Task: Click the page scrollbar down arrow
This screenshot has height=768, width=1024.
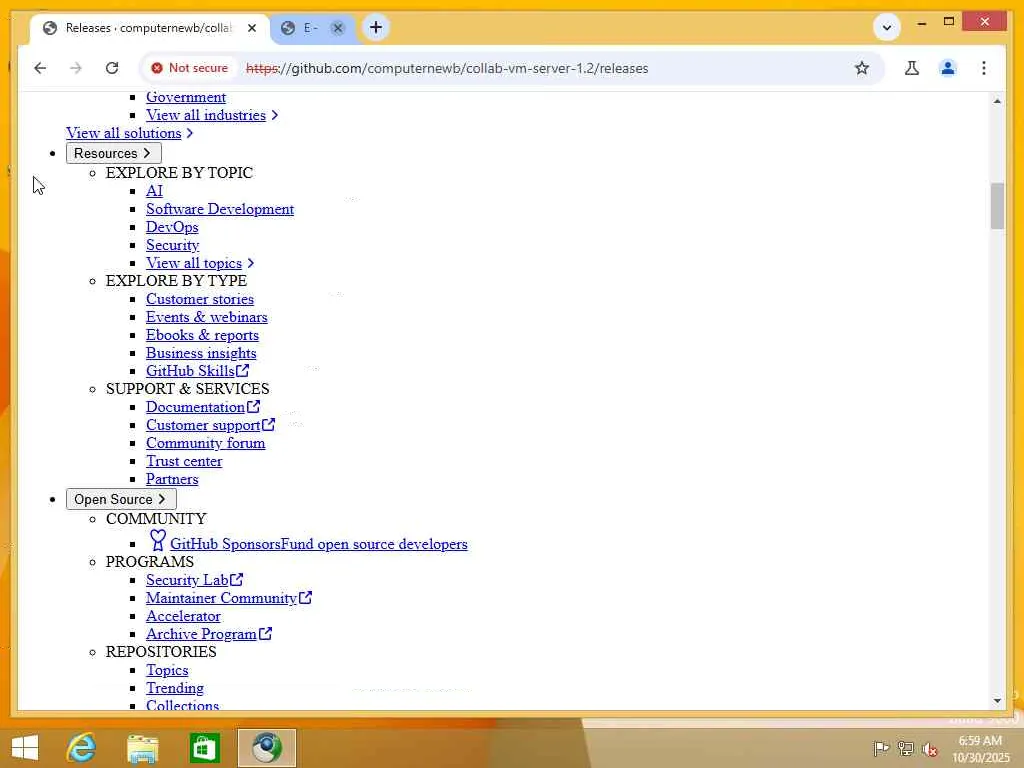Action: coord(997,701)
